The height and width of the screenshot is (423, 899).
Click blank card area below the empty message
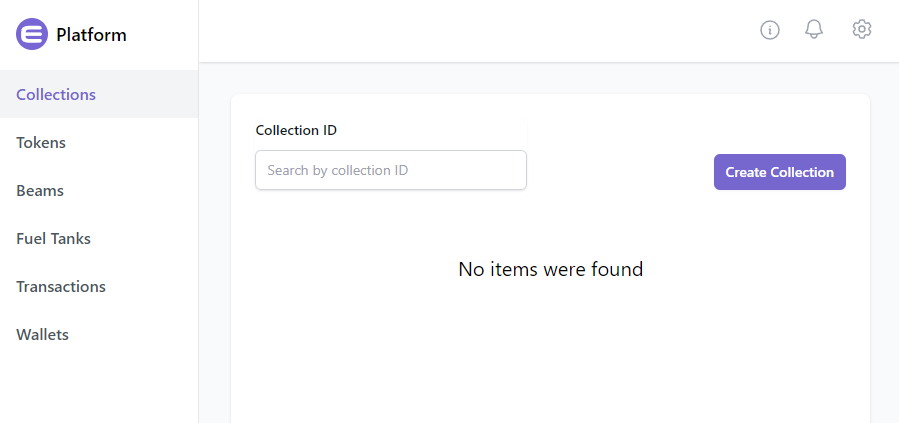[550, 360]
